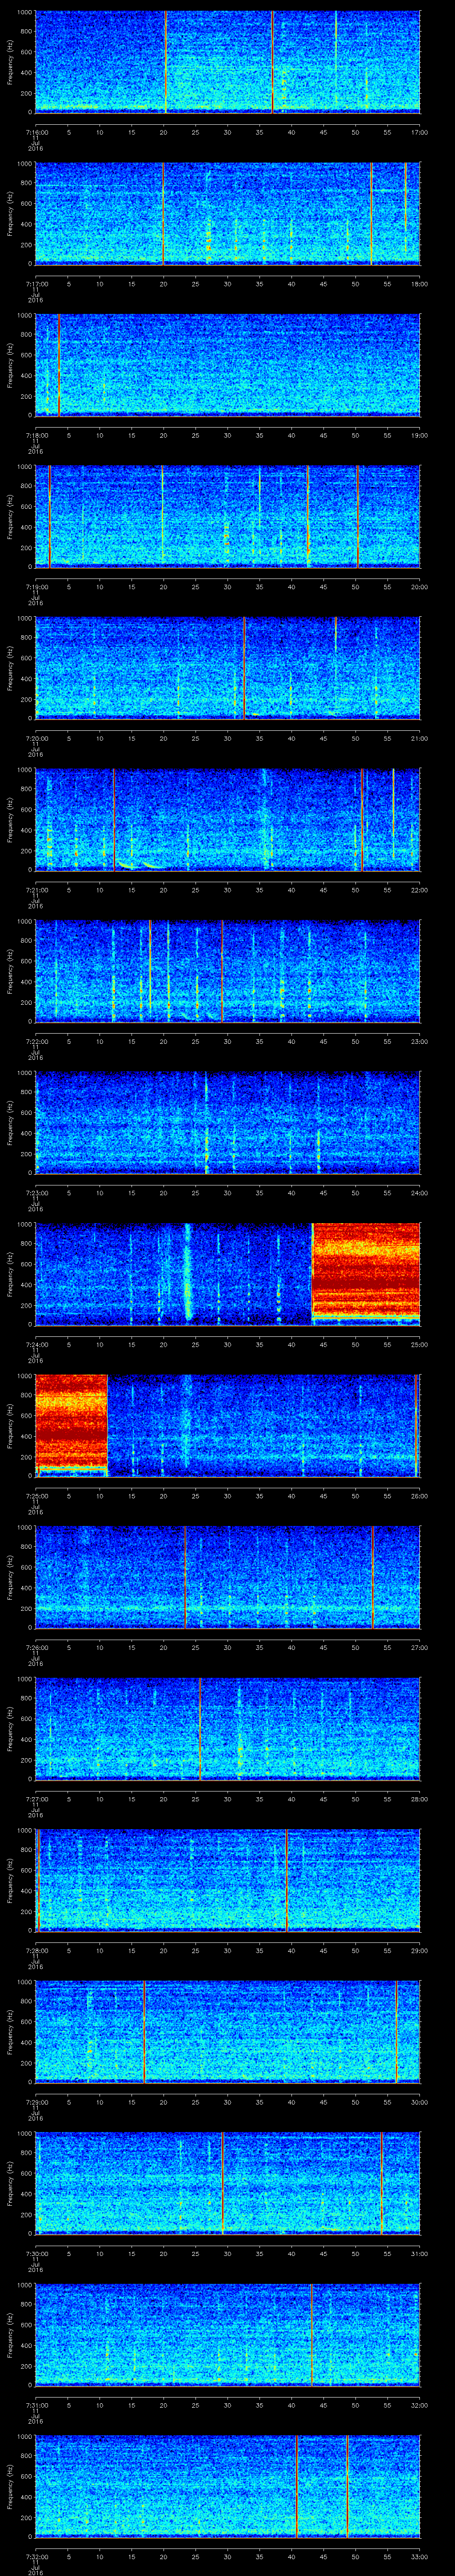
Task: Click the red line near 53 seconds in 7:26:00 panel
Action: click(x=372, y=1577)
